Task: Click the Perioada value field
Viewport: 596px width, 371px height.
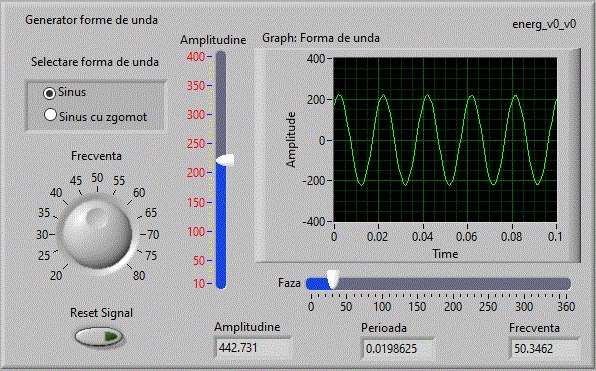Action: point(398,348)
